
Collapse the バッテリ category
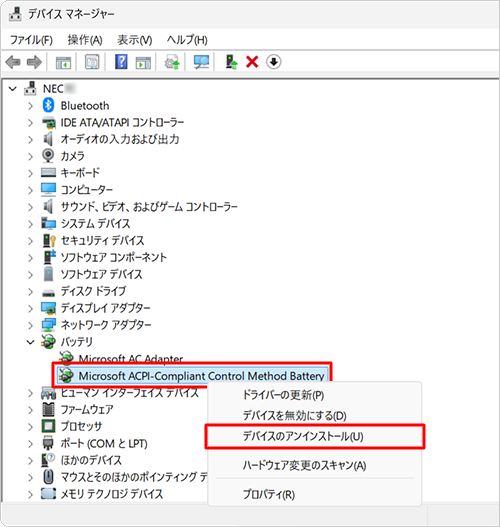31,342
